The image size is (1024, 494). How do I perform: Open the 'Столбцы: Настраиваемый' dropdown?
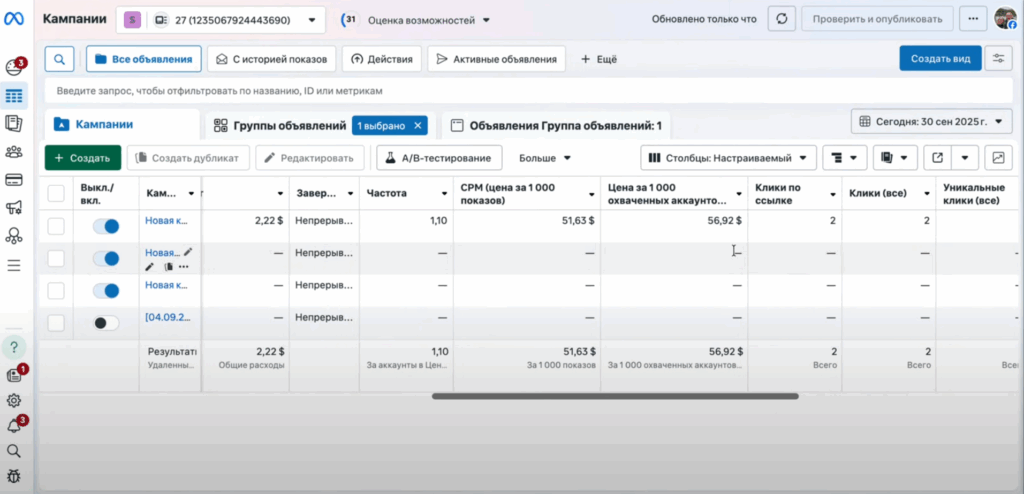tap(728, 157)
